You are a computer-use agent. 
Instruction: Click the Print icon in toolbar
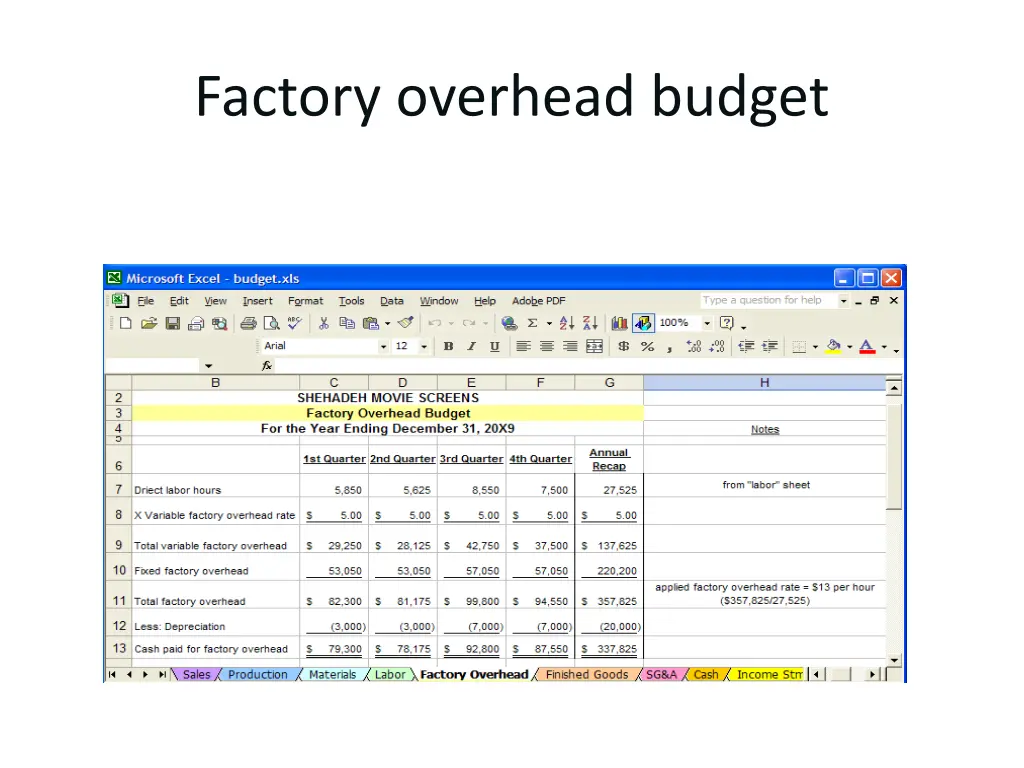coord(247,323)
